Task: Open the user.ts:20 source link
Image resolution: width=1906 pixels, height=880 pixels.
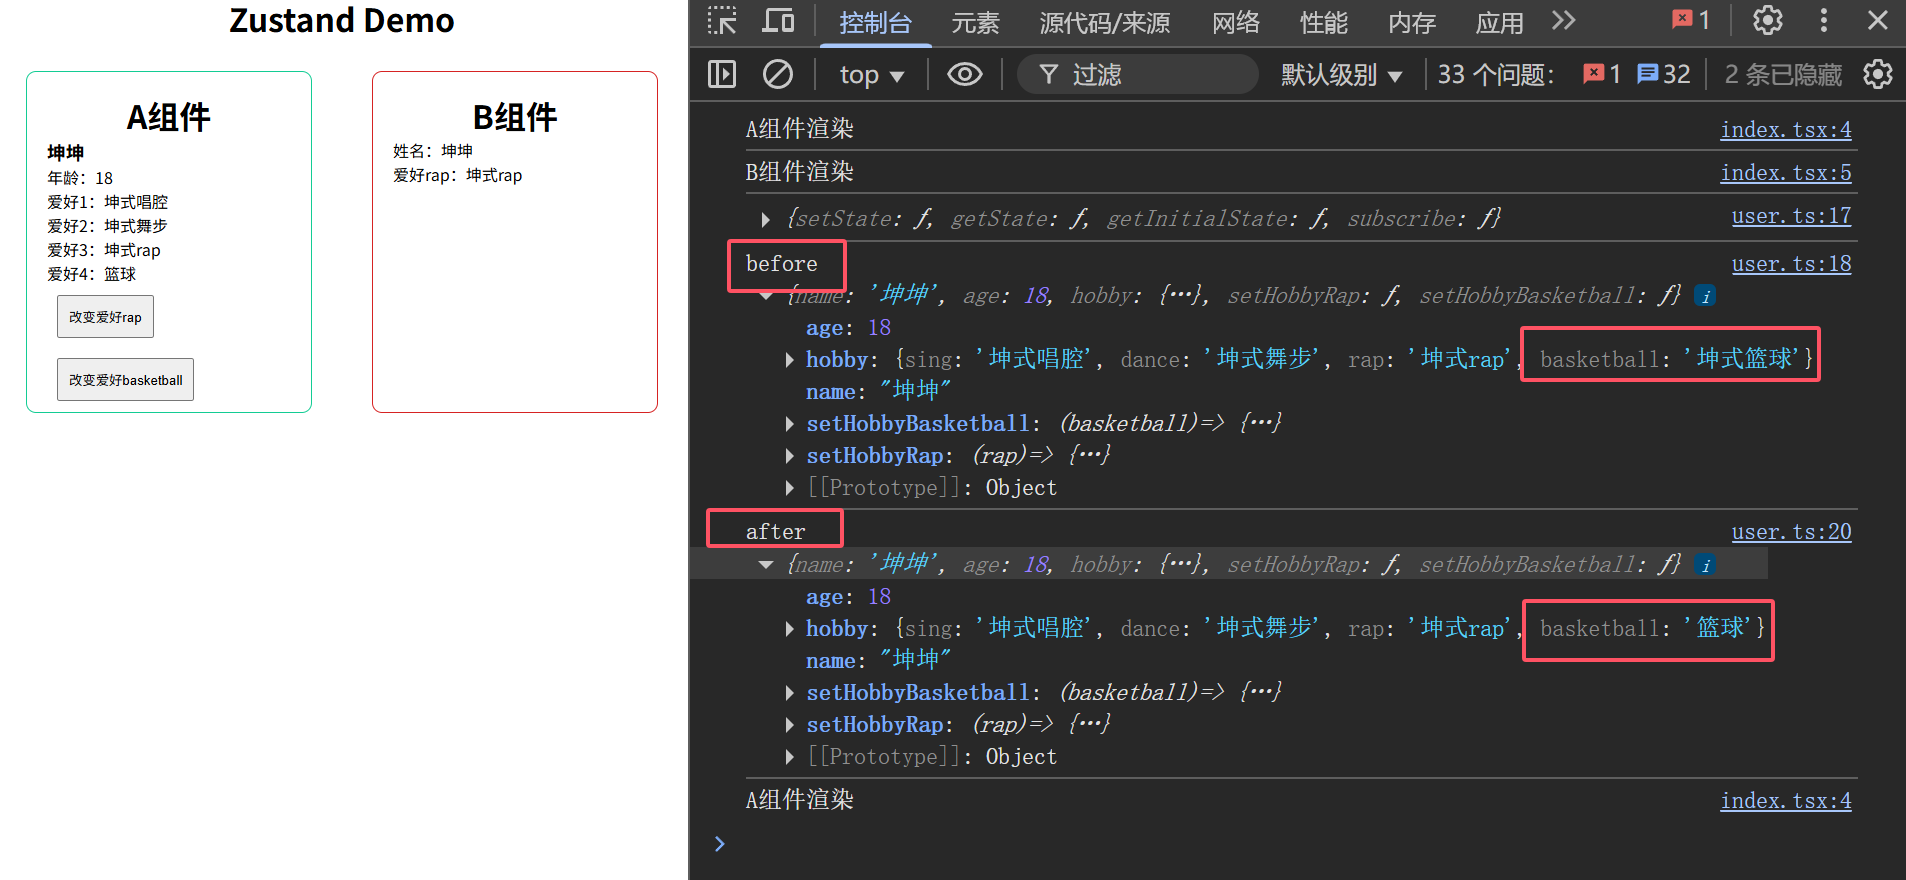Action: click(1791, 532)
